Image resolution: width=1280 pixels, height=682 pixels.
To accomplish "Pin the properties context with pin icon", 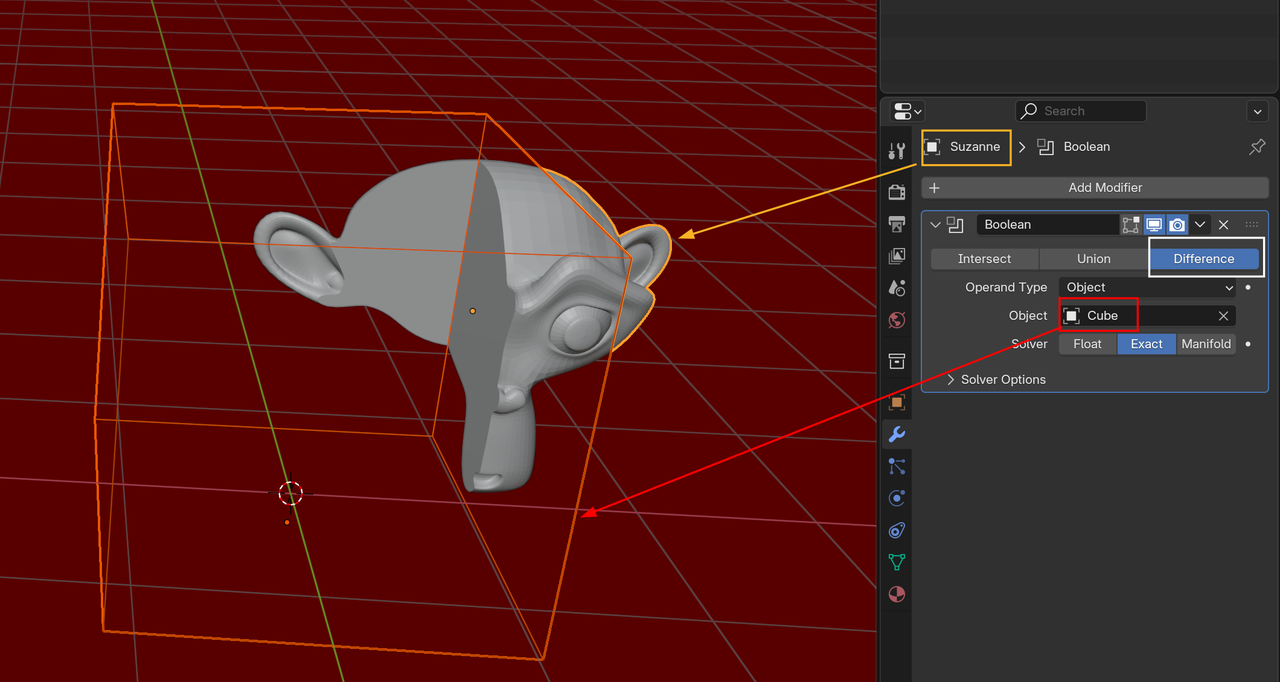I will click(1257, 147).
